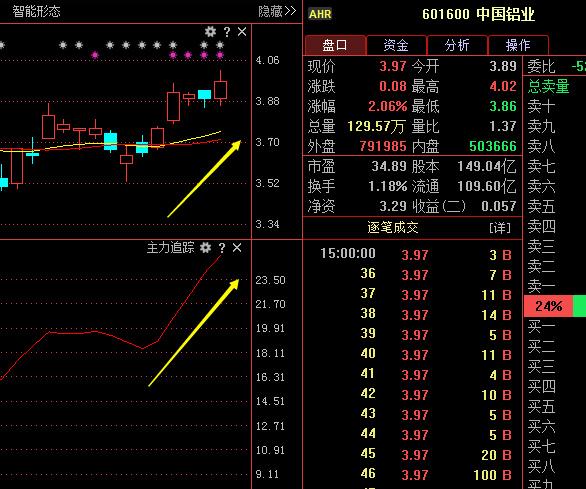This screenshot has height=489, width=586.
Task: Click the 24% buy-sell ratio bar
Action: (548, 306)
